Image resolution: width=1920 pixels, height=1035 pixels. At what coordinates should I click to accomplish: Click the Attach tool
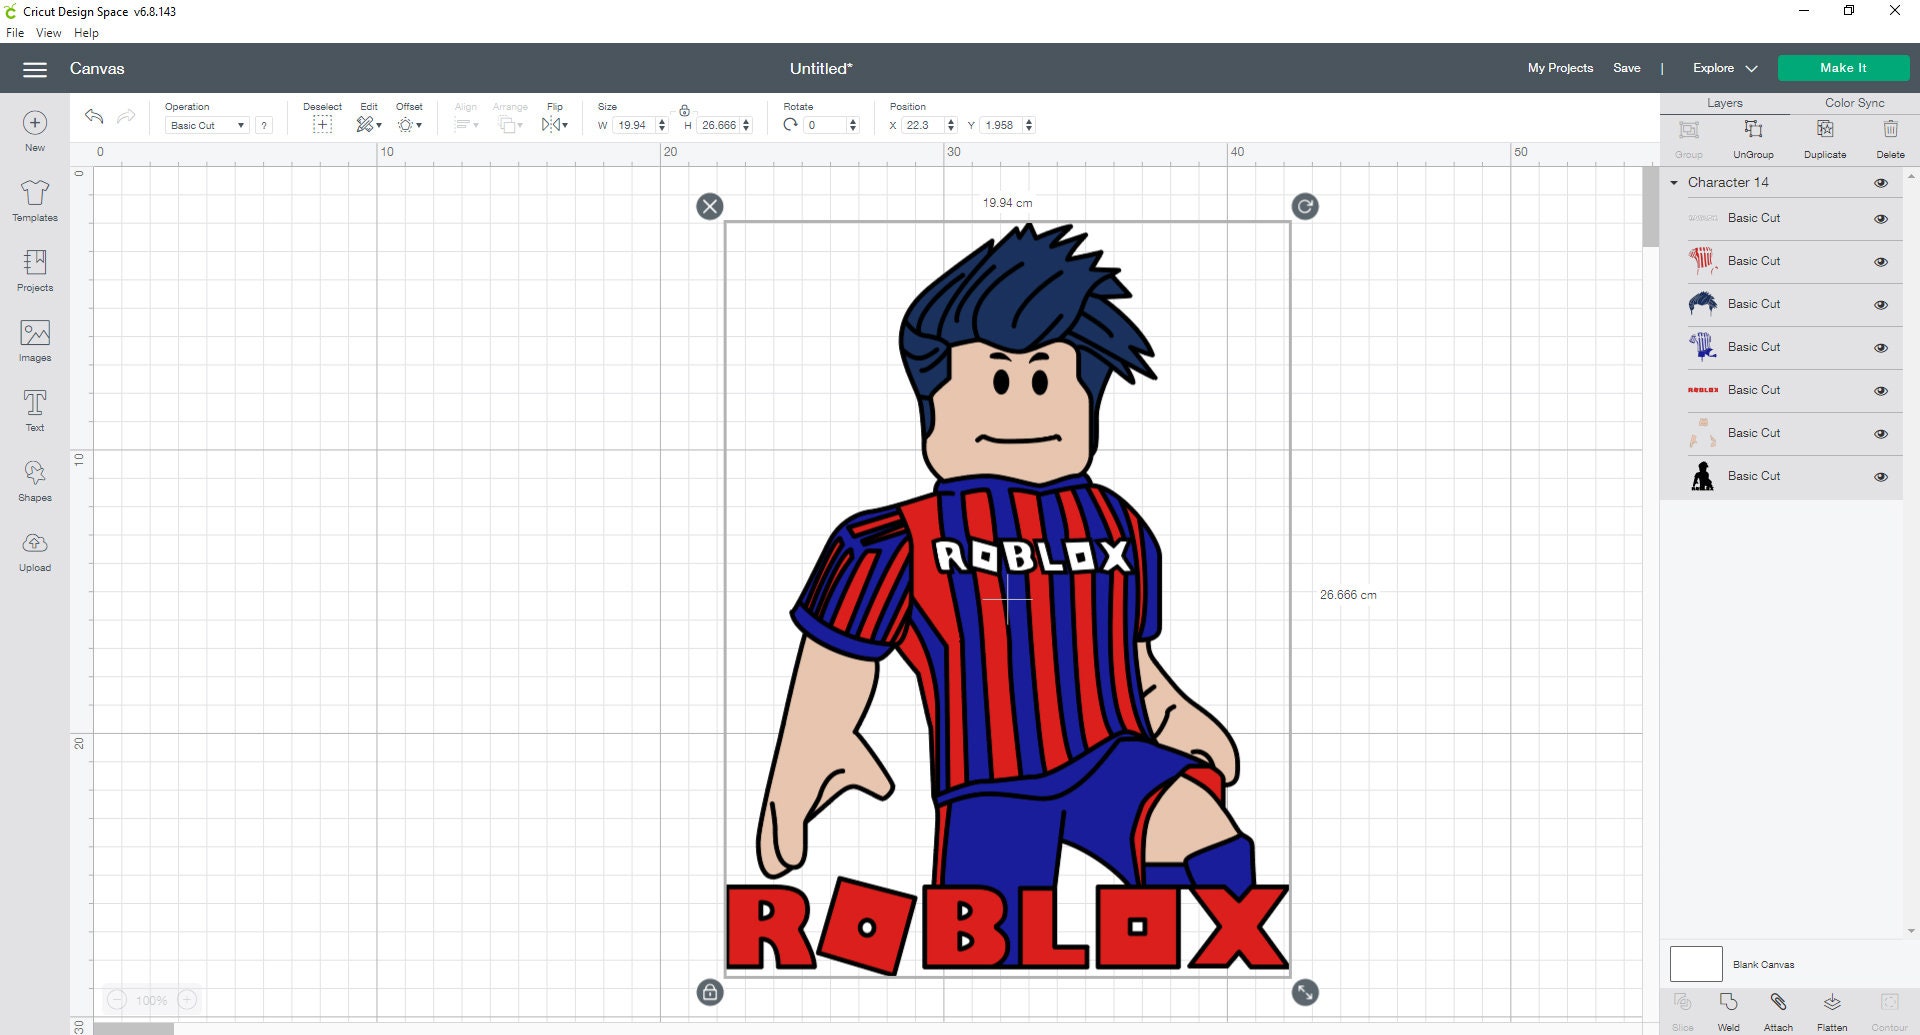tap(1778, 1008)
